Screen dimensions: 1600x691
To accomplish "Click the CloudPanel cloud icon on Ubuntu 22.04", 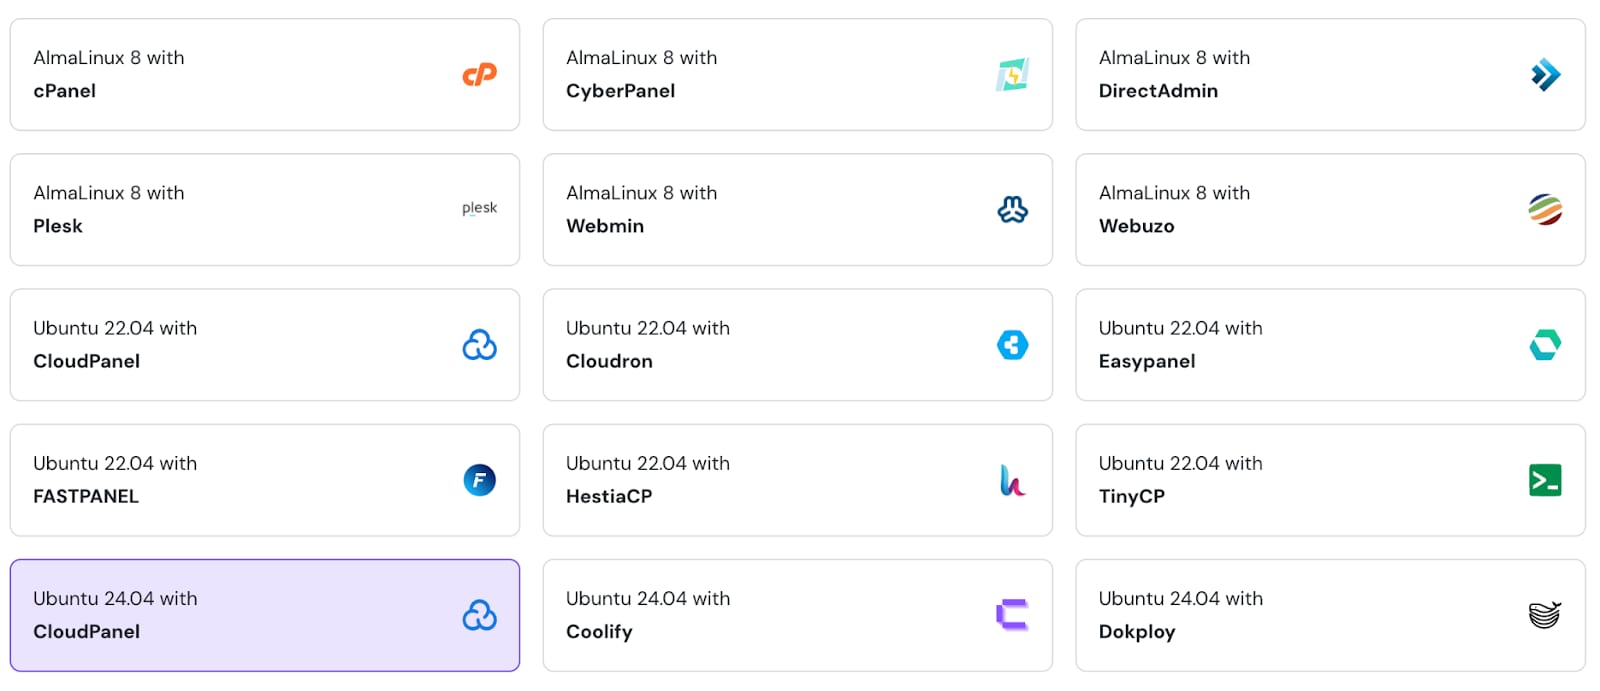I will coord(480,345).
